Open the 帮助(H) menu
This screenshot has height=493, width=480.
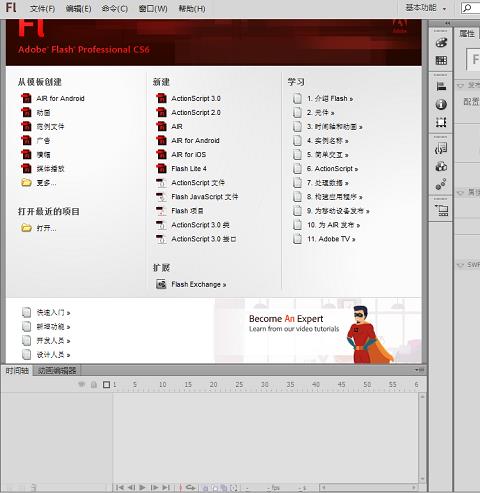pyautogui.click(x=192, y=8)
